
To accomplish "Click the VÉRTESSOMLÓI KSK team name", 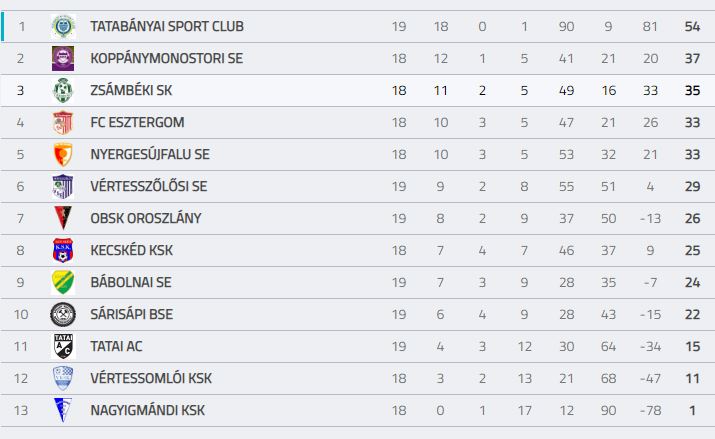I will pos(151,378).
